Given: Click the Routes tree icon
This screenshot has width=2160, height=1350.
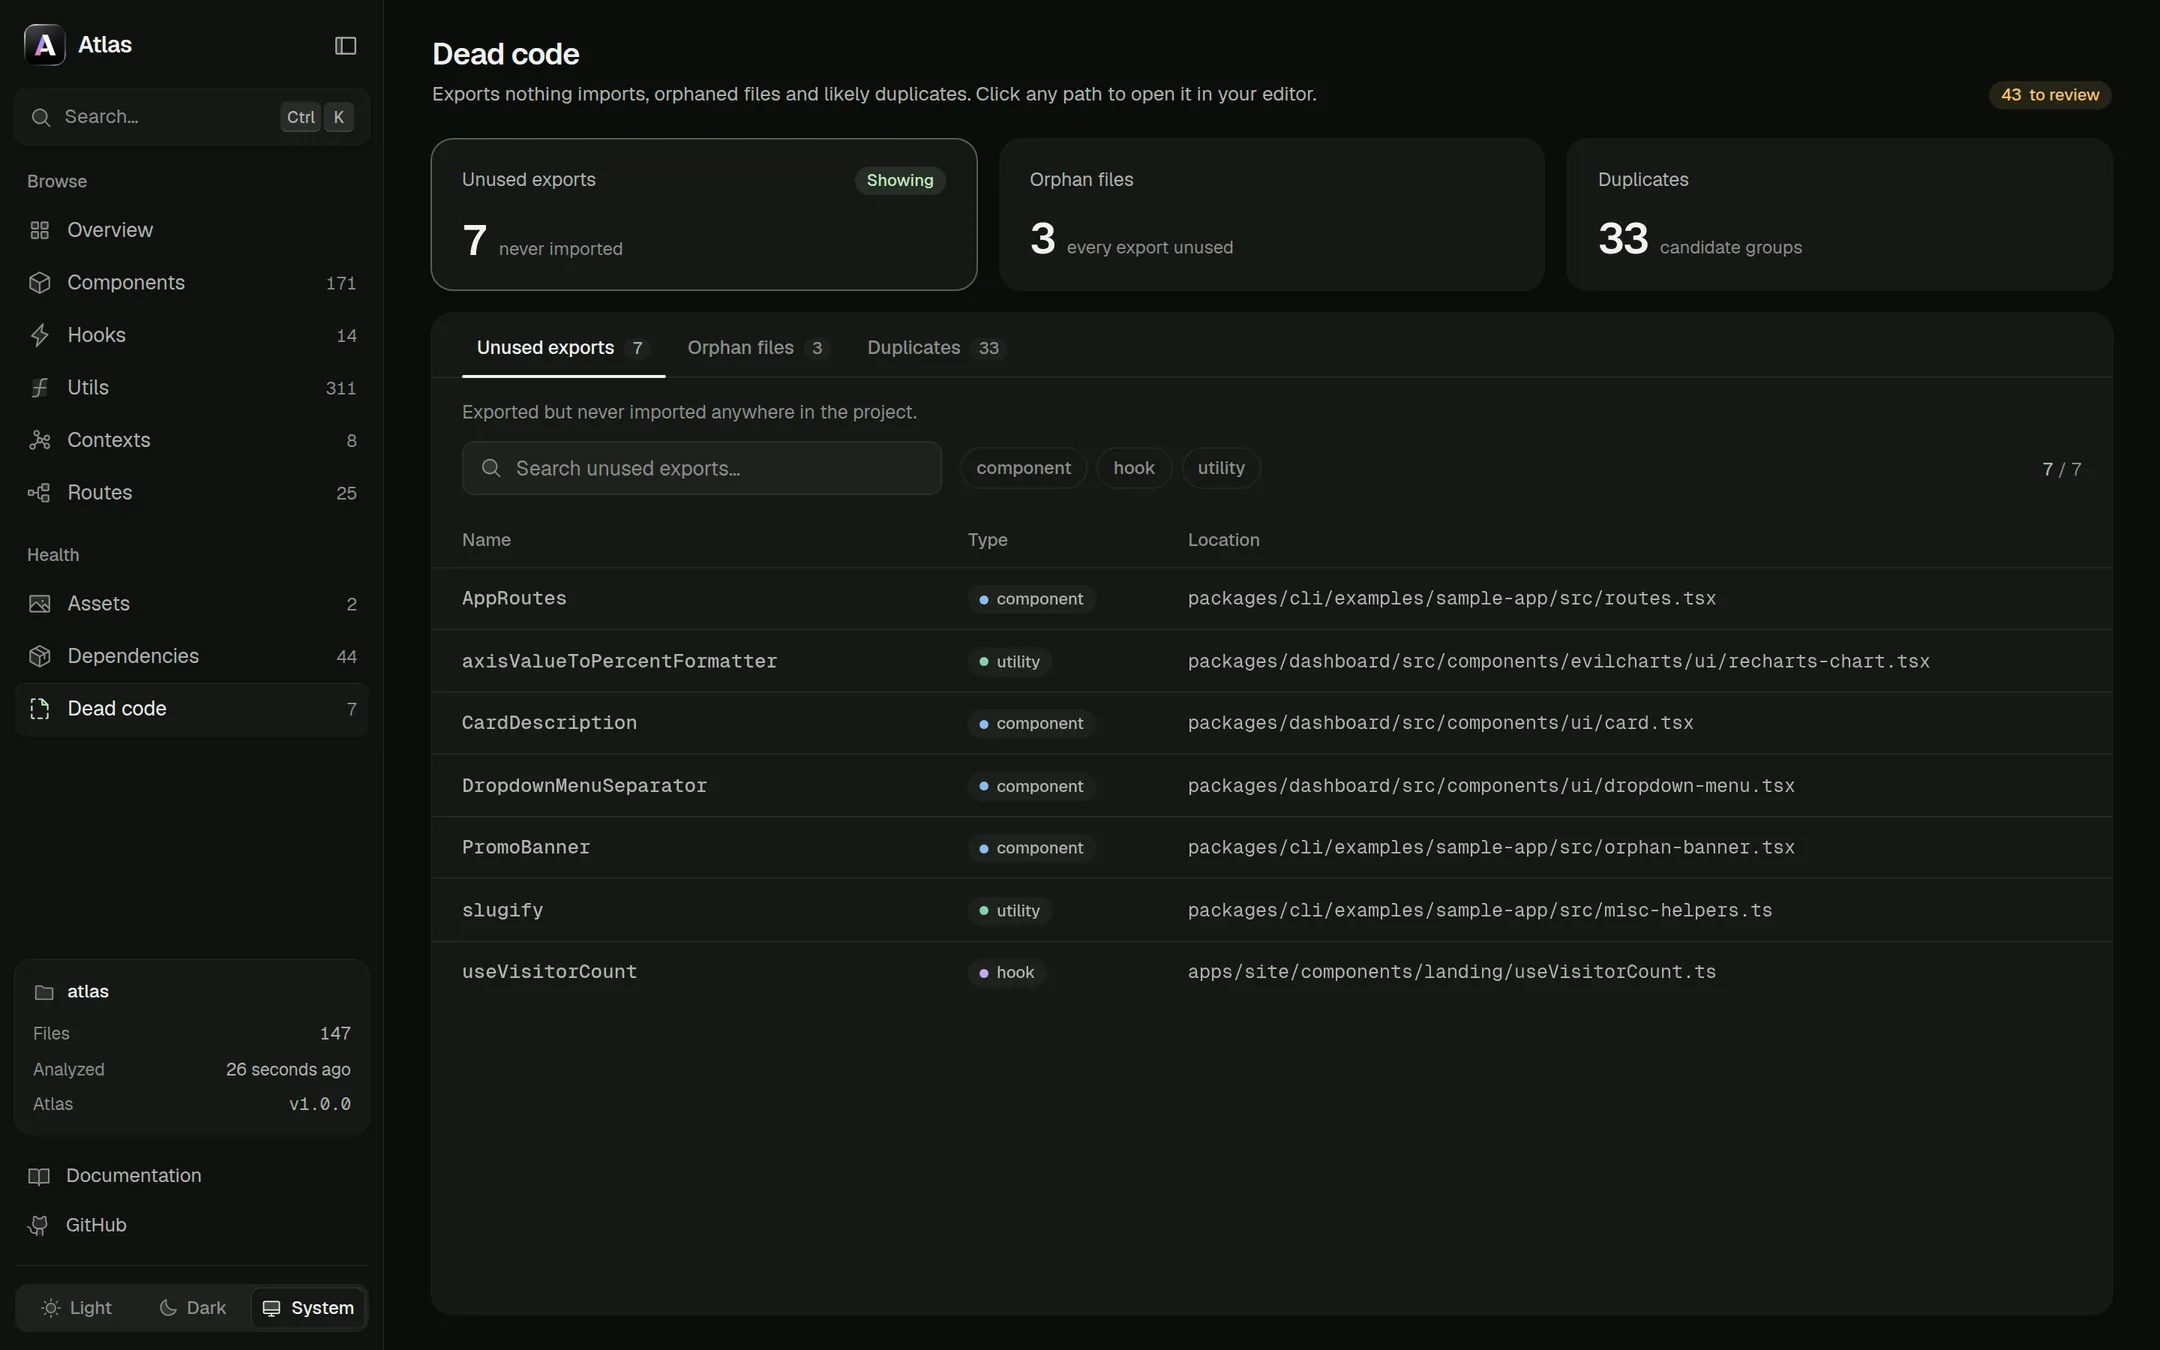Looking at the screenshot, I should [x=40, y=493].
